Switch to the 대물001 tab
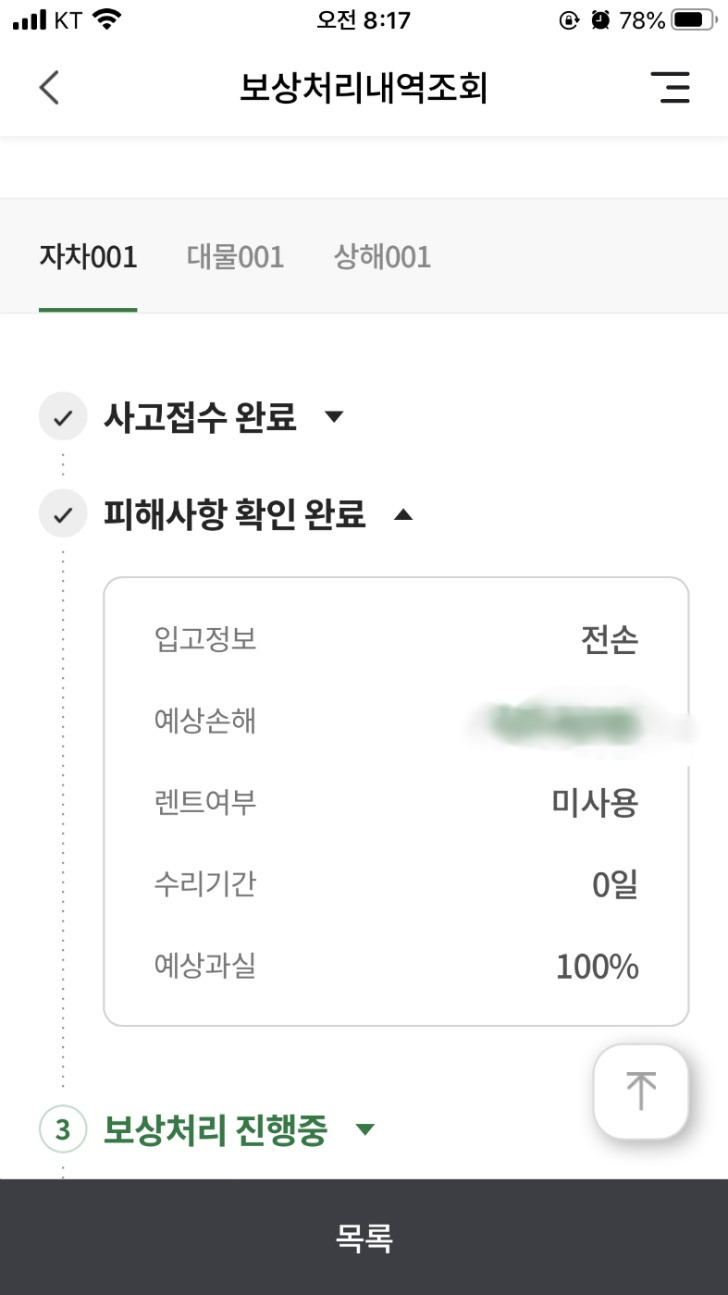 (x=236, y=257)
